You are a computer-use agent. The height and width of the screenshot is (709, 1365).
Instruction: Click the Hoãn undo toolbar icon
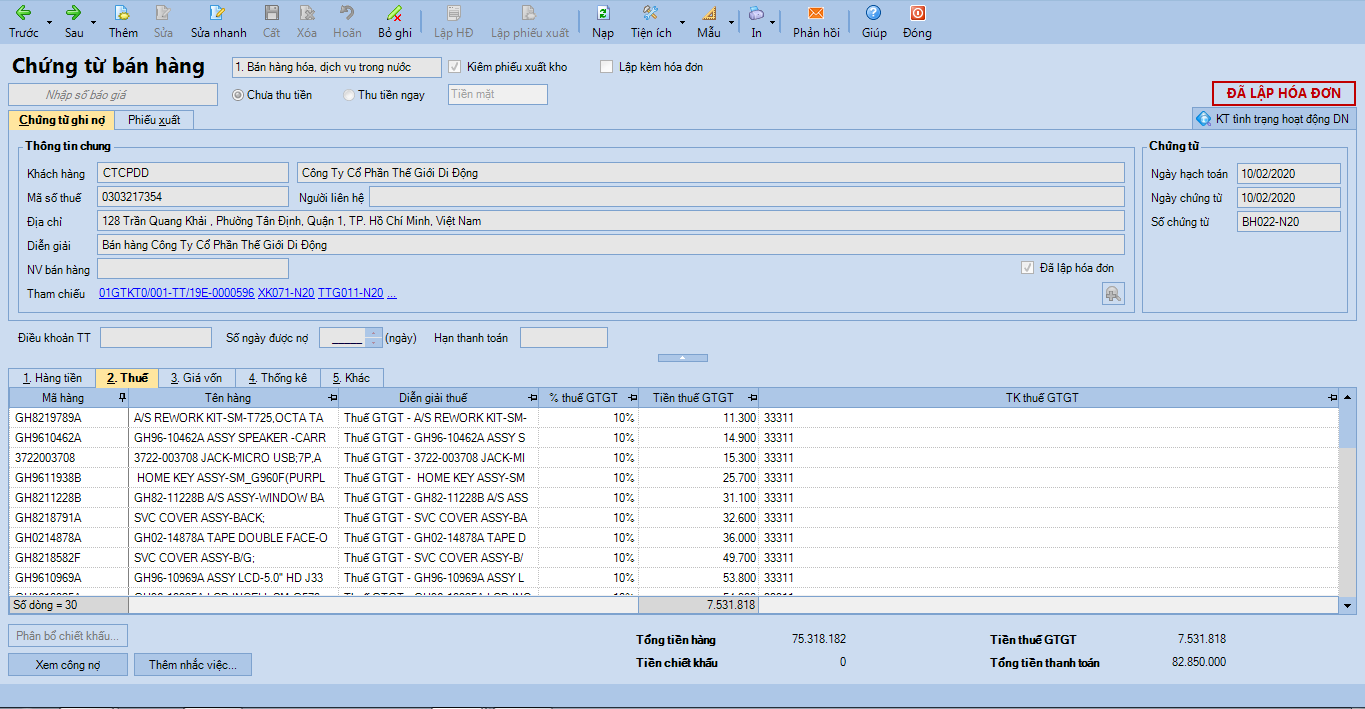tap(347, 21)
